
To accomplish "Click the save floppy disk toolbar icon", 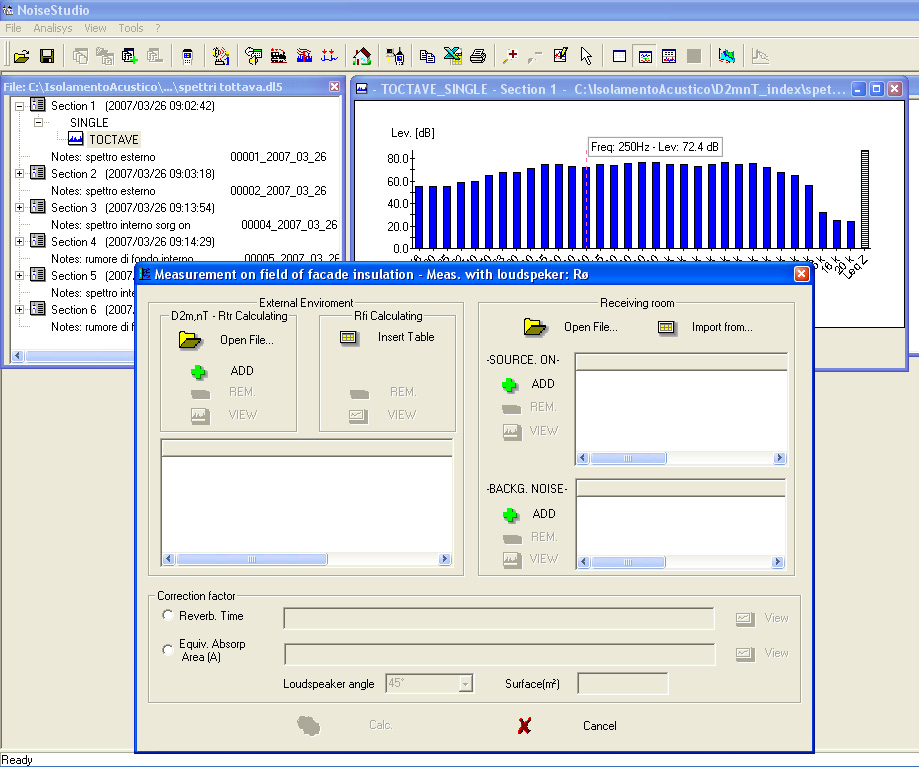I will tap(47, 56).
